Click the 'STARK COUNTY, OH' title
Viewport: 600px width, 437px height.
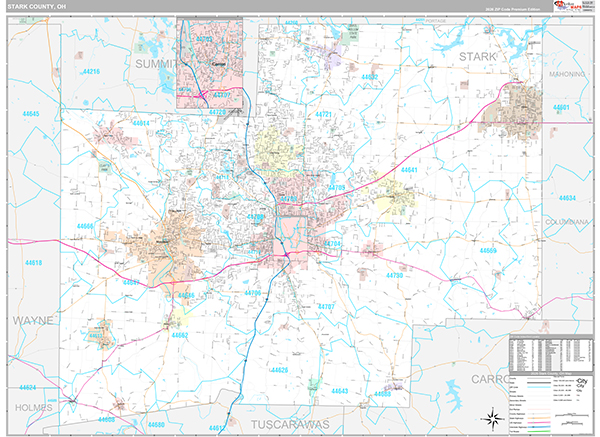37,7
